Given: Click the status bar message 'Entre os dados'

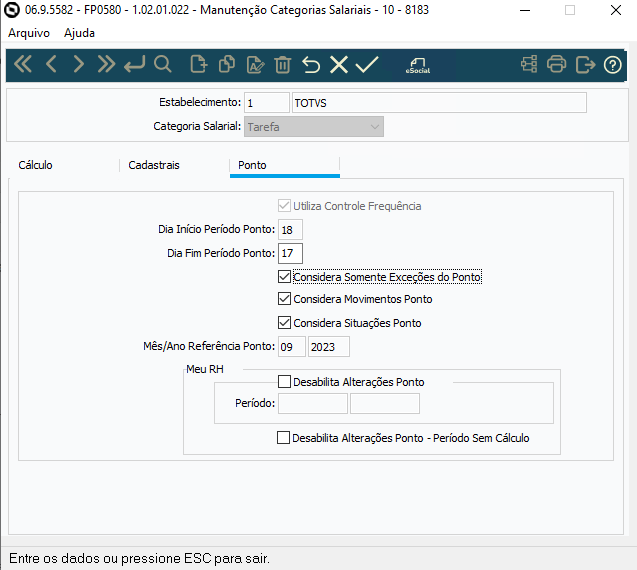Looking at the screenshot, I should pyautogui.click(x=139, y=558).
